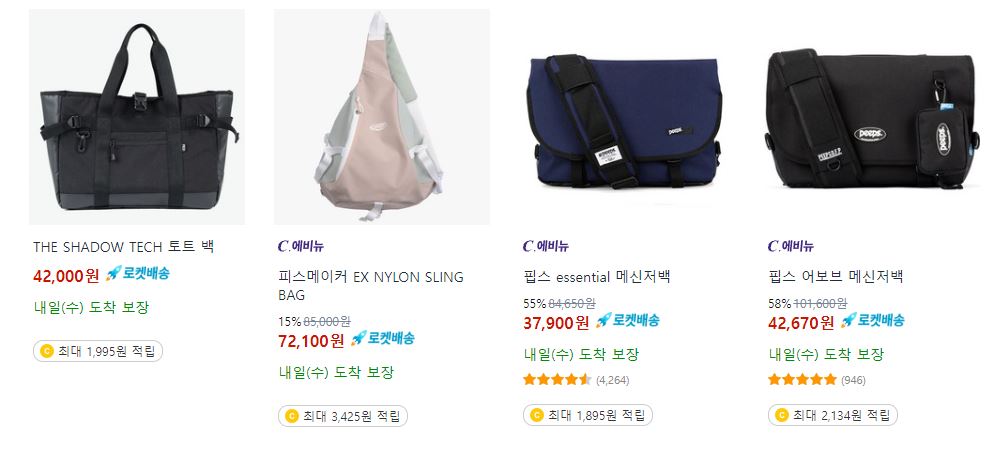The height and width of the screenshot is (466, 990).
Task: Click the rocket delivery badge beside 72,100원
Action: click(x=383, y=338)
